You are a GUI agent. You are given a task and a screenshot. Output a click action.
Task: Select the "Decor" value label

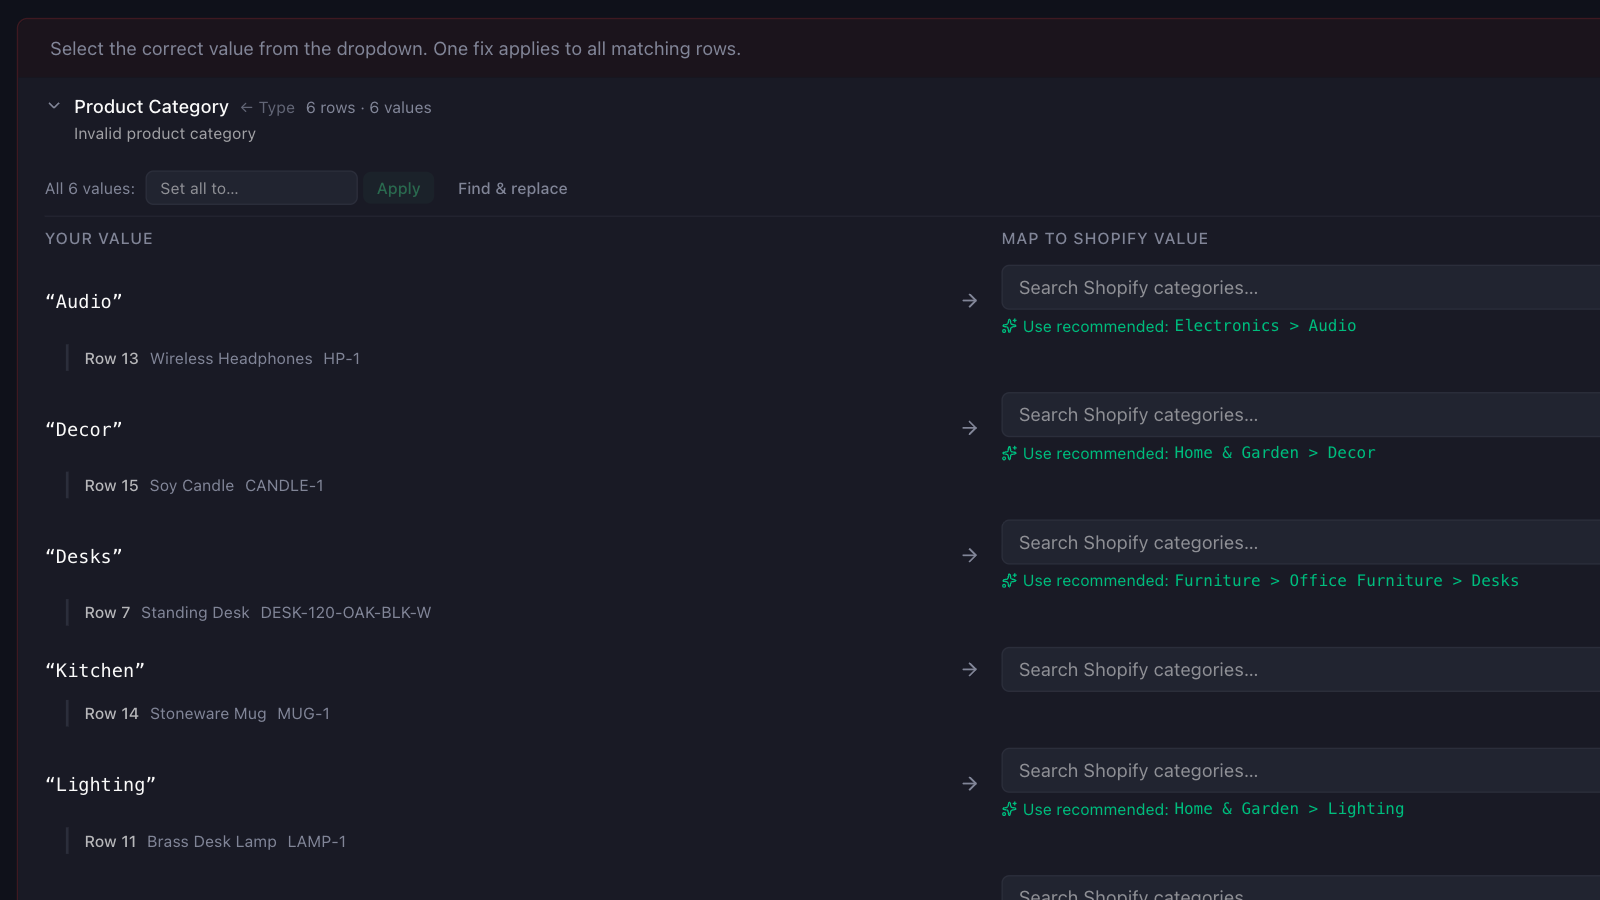[84, 429]
